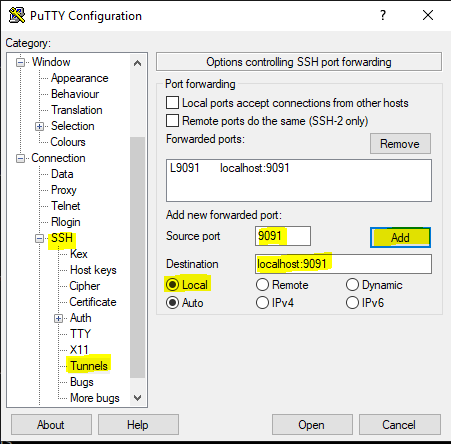Select the SSH category
The image size is (451, 444).
[x=62, y=238]
